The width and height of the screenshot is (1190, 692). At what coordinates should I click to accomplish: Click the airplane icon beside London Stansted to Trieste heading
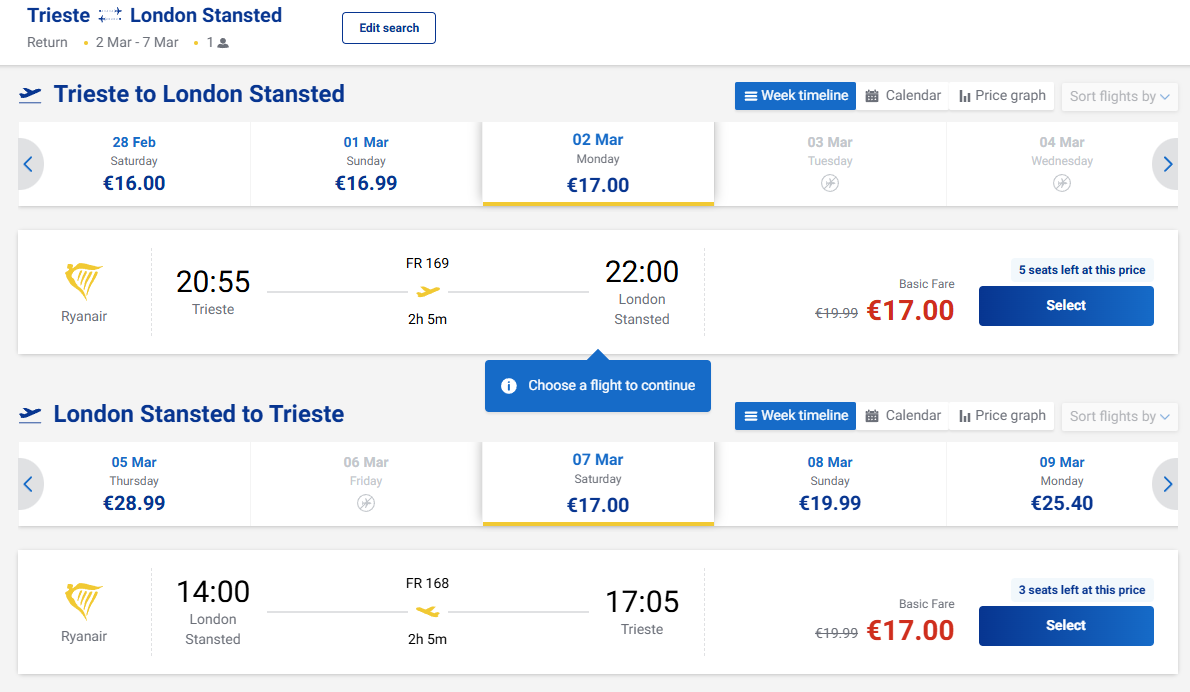click(31, 415)
